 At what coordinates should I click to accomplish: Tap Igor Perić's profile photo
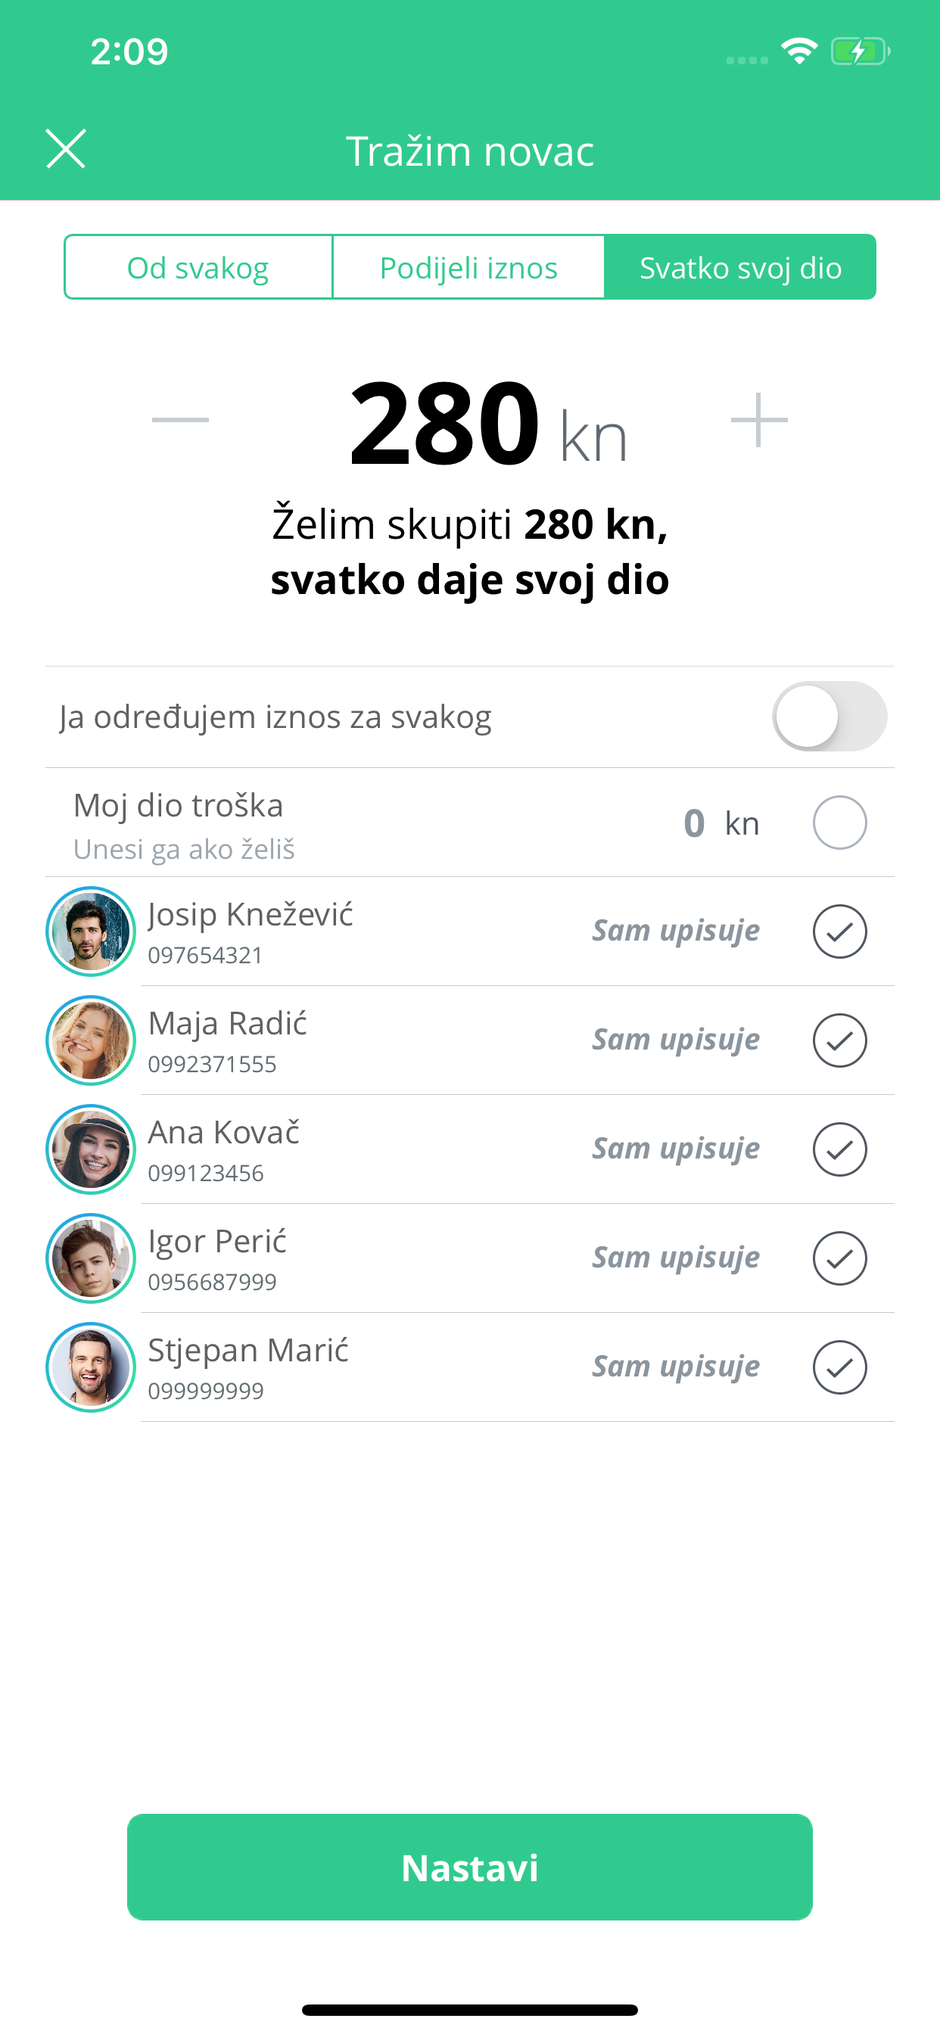tap(91, 1258)
